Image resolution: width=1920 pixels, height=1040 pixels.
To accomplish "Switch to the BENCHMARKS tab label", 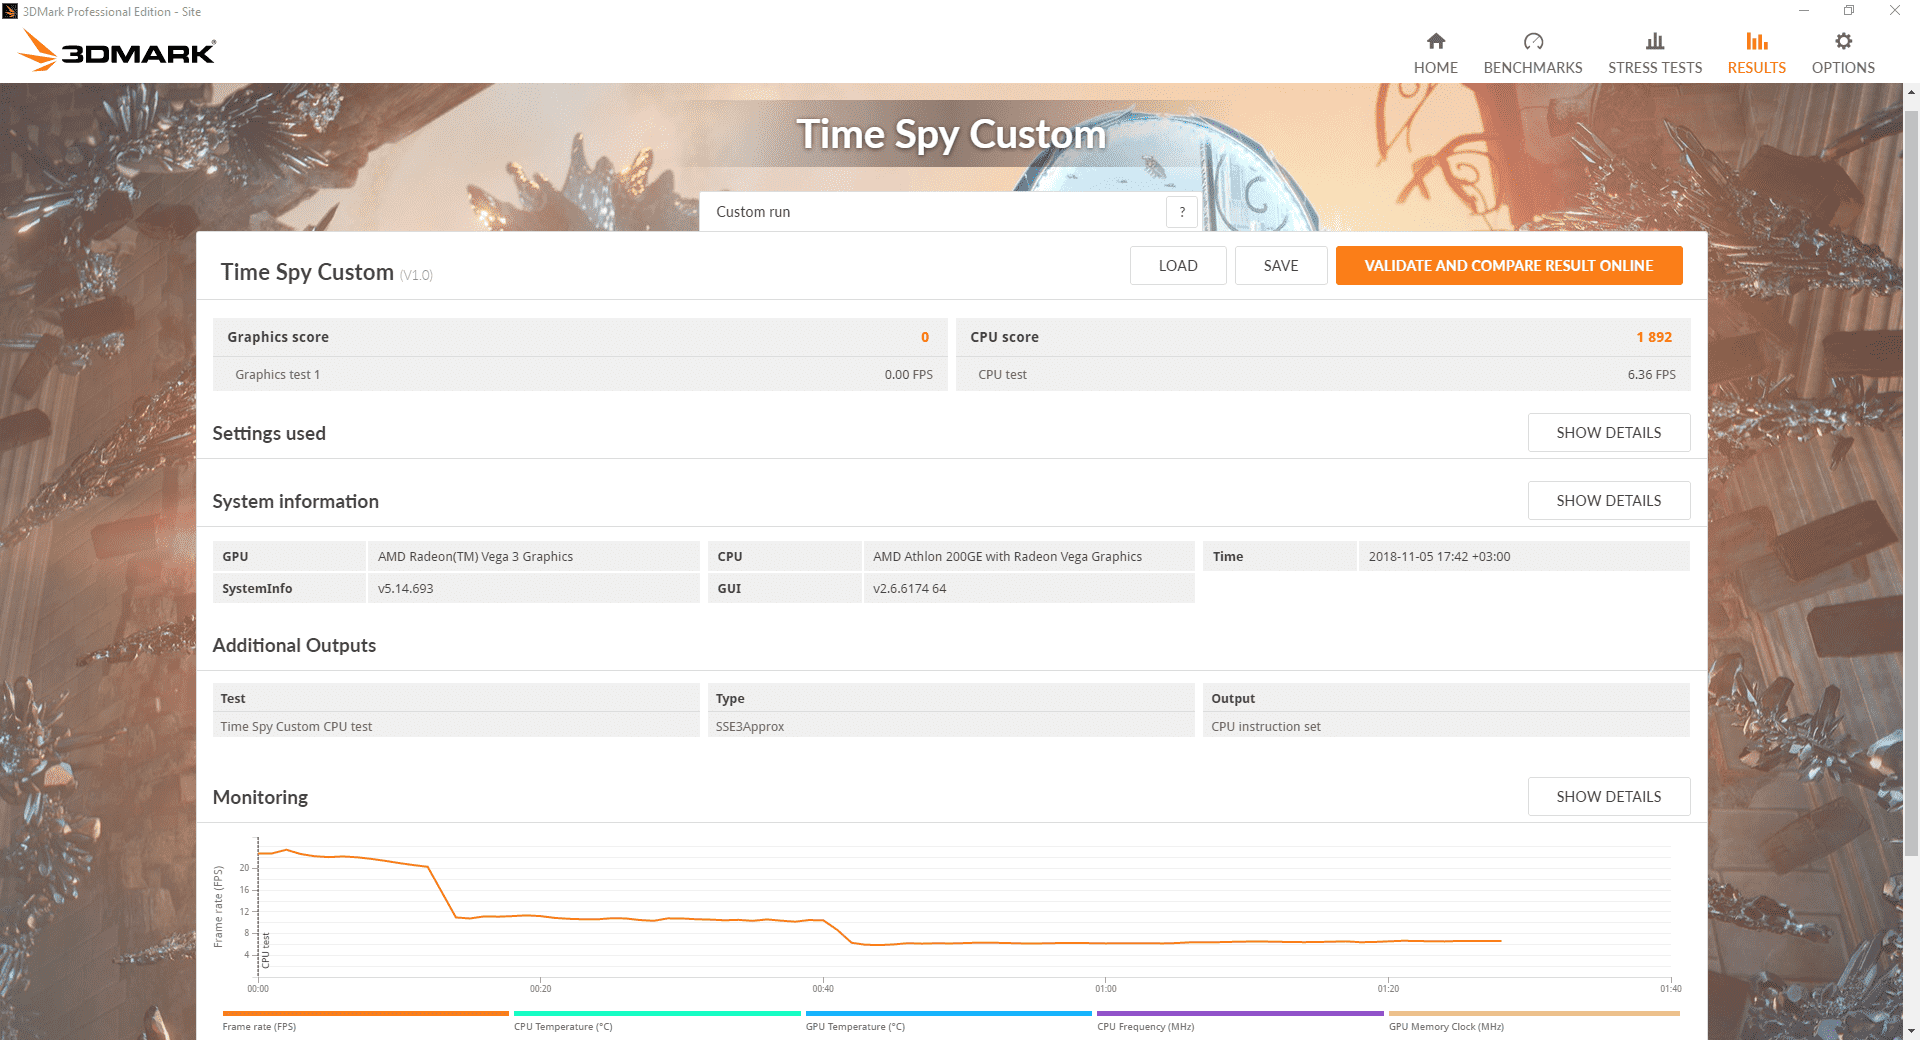I will 1532,68.
